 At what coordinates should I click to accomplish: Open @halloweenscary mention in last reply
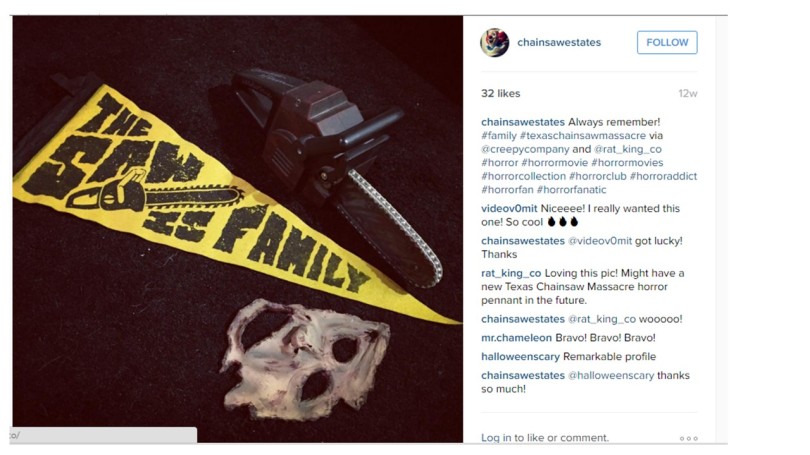611,375
